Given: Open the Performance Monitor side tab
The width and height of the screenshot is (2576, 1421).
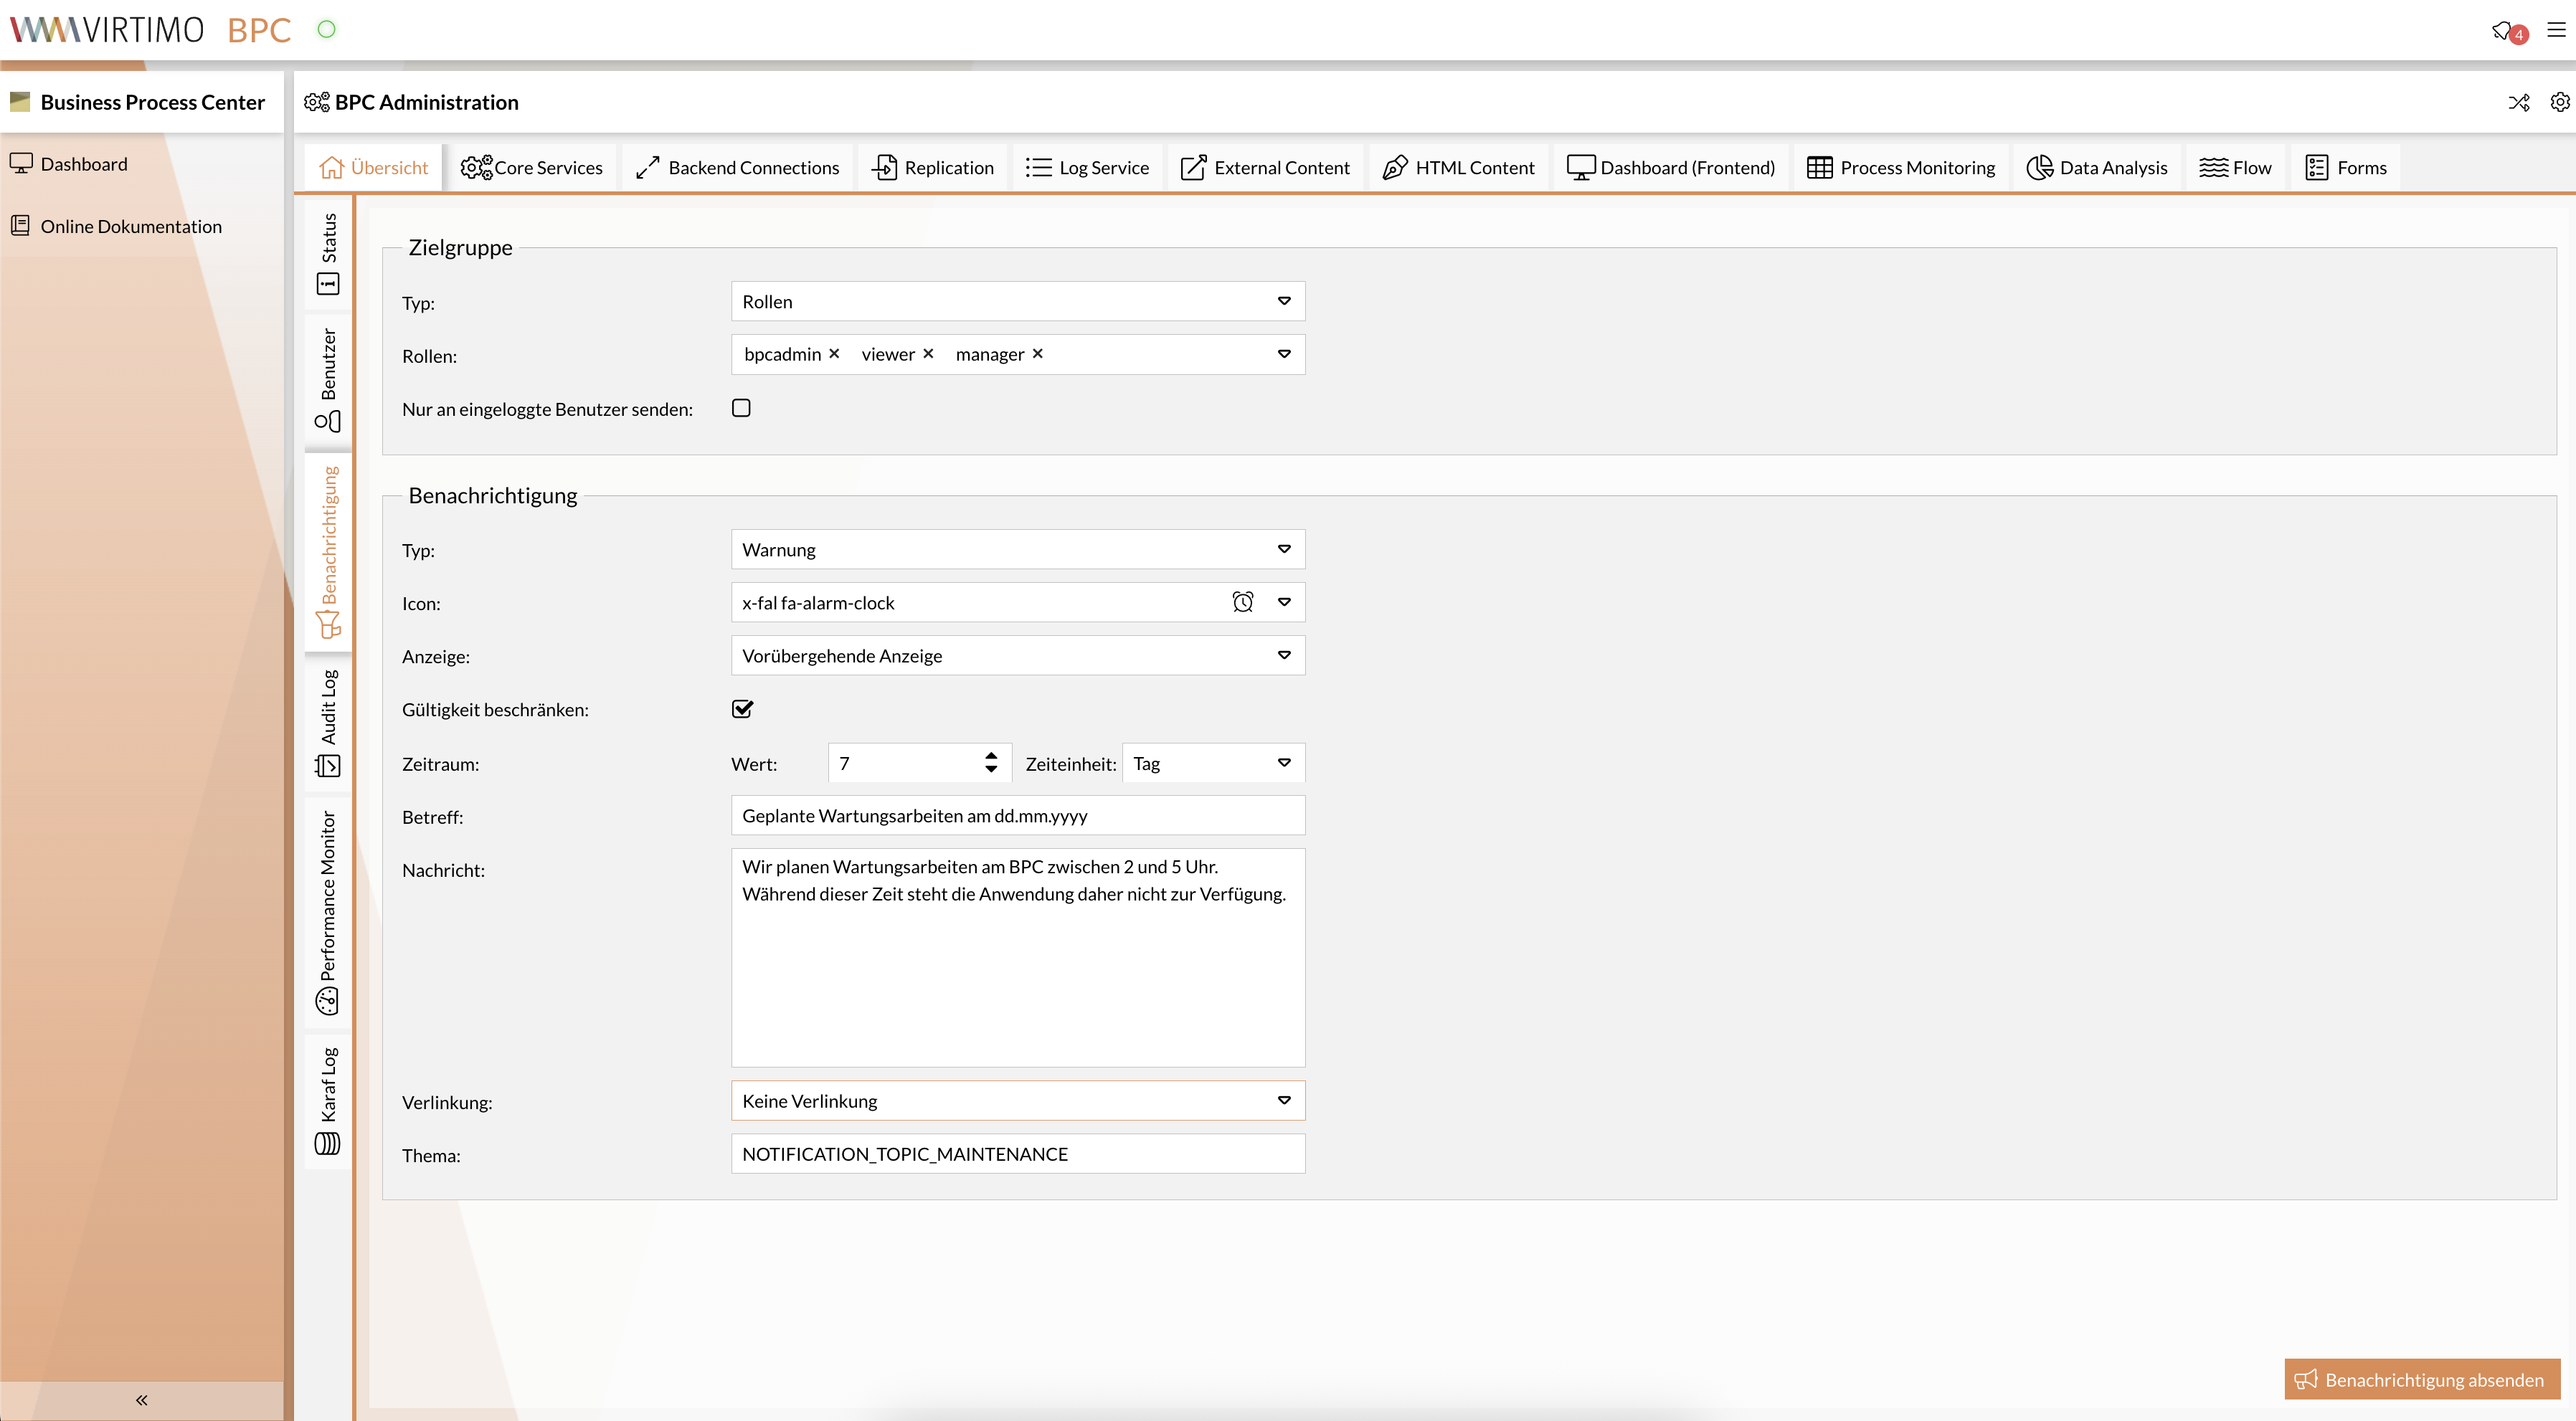Looking at the screenshot, I should [328, 911].
